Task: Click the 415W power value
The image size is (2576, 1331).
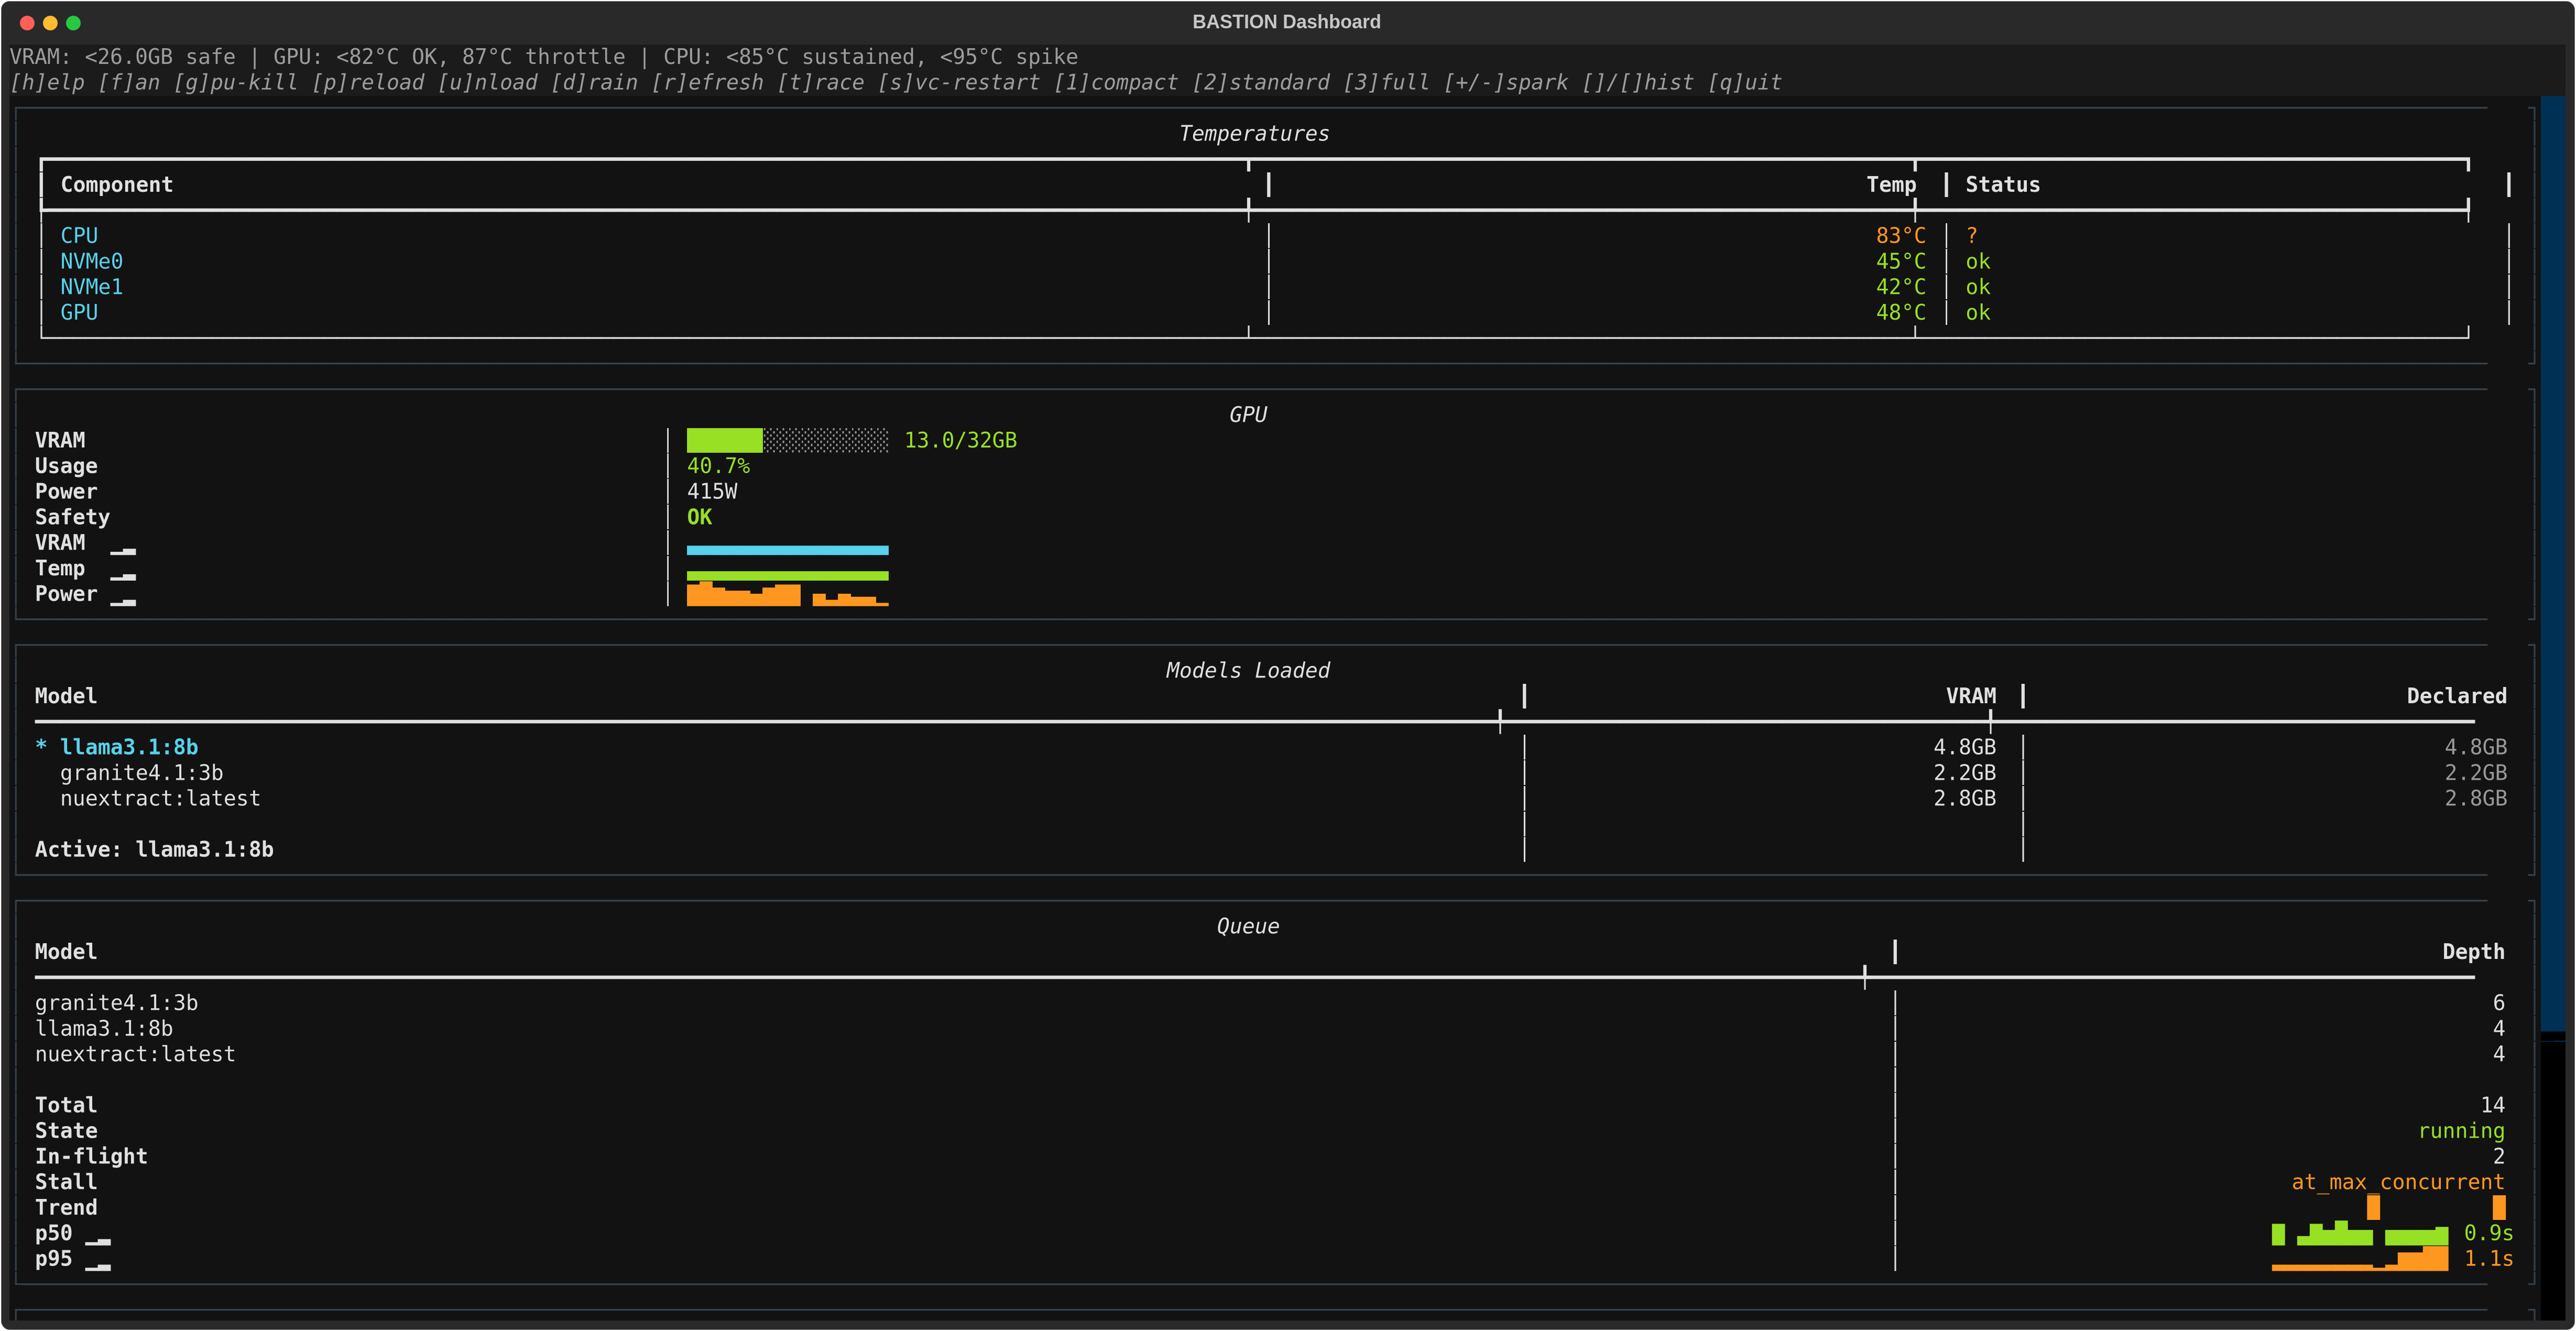Action: 712,492
